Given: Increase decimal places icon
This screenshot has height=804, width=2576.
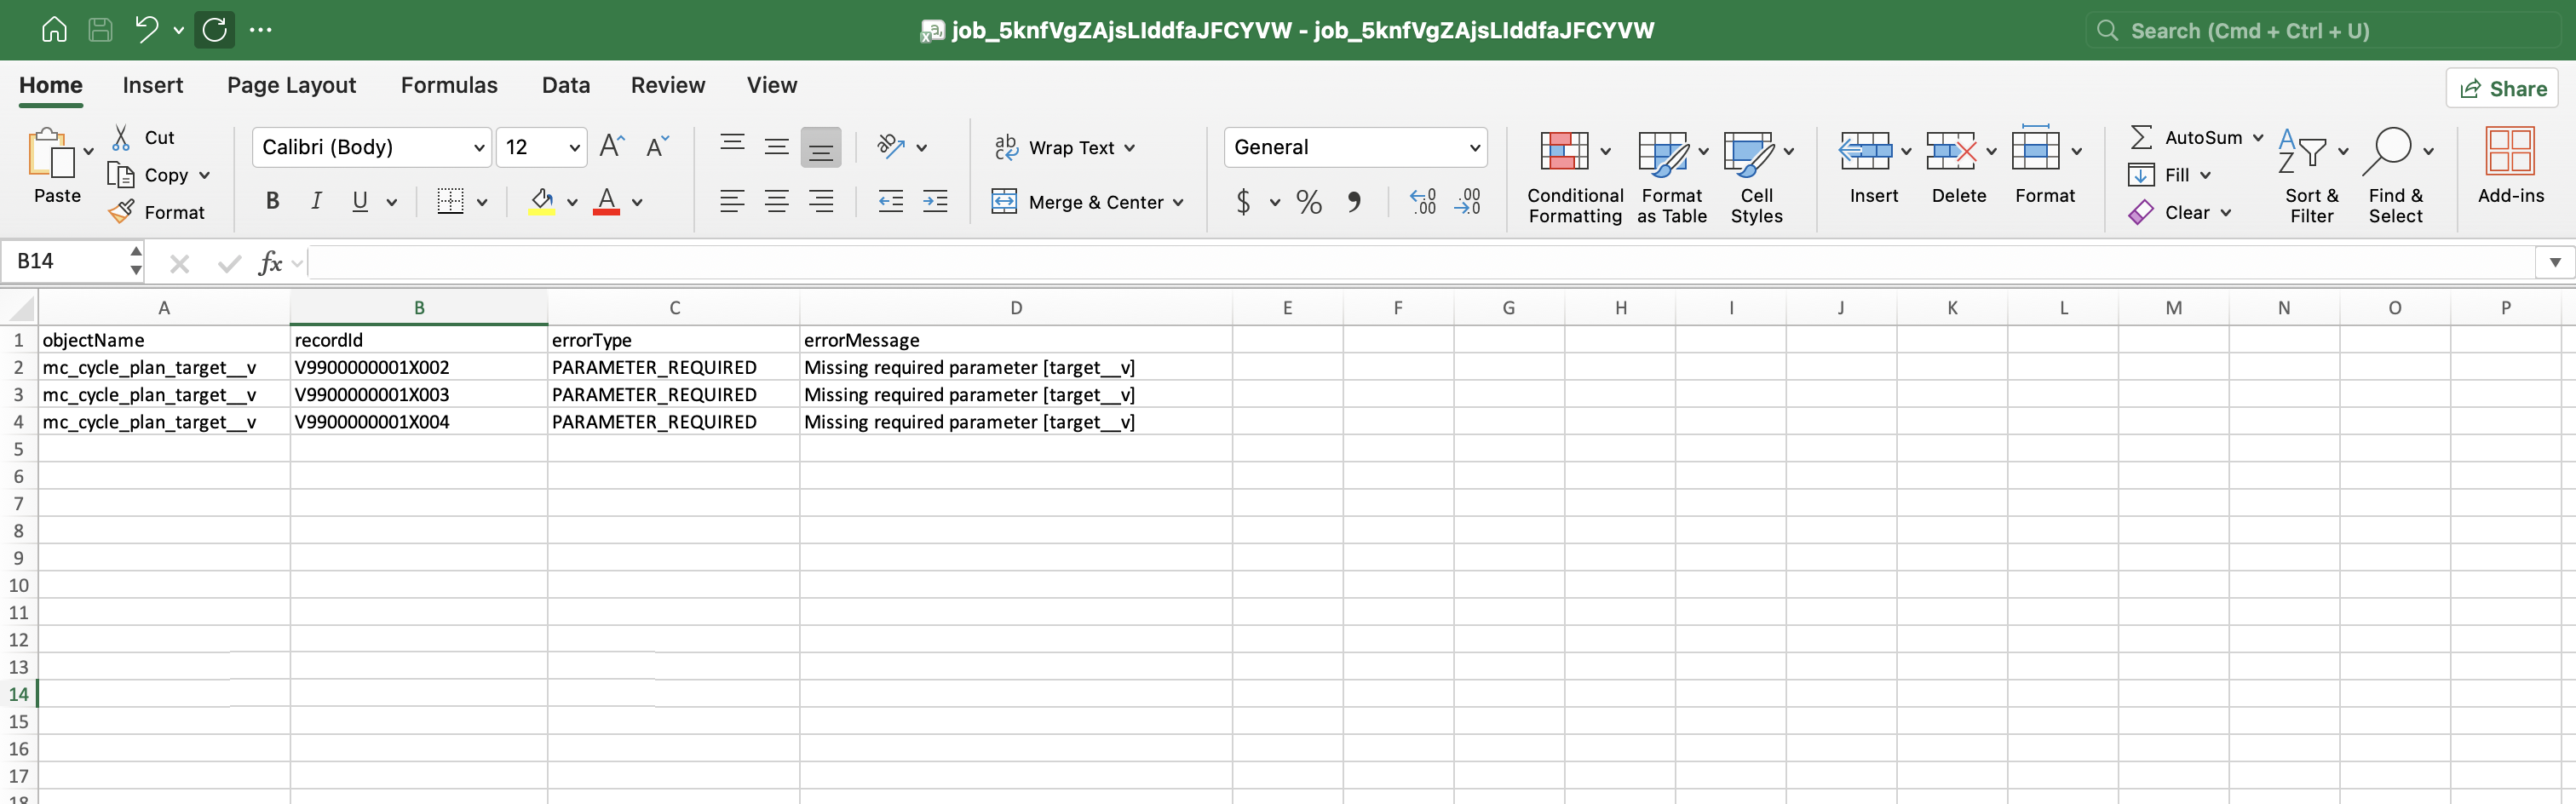Looking at the screenshot, I should click(1422, 202).
